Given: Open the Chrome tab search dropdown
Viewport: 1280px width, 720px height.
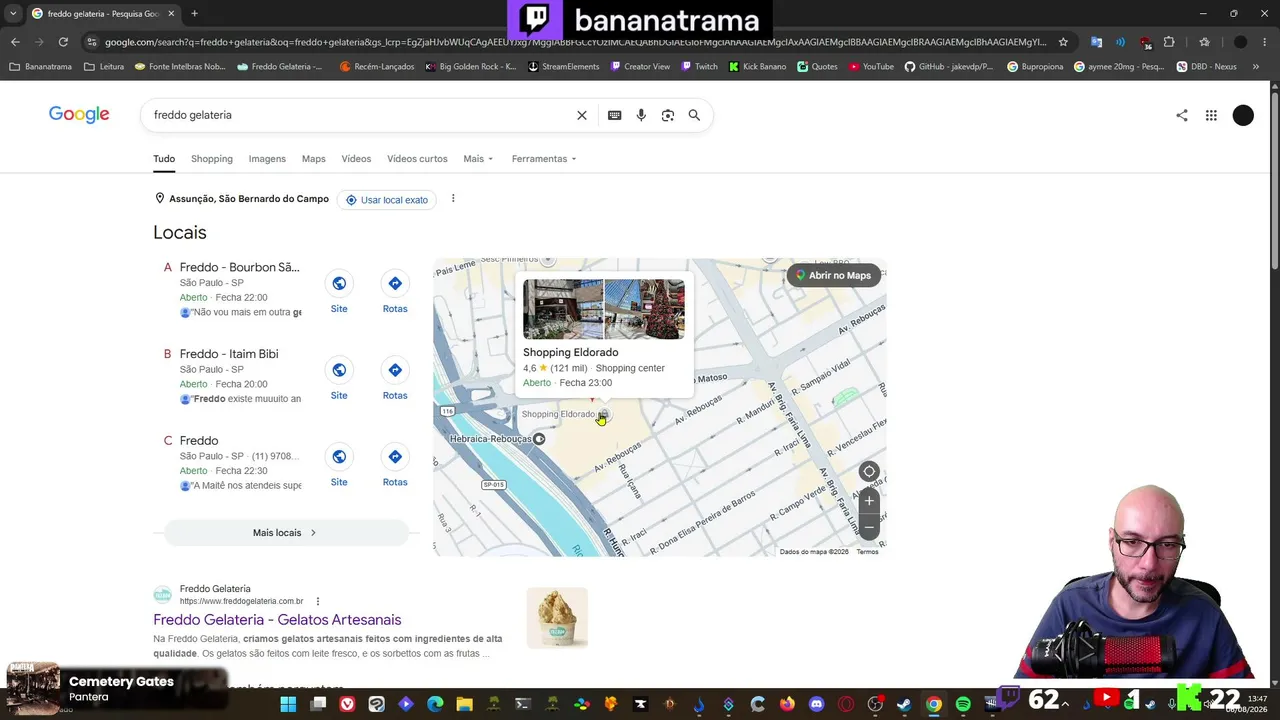Looking at the screenshot, I should tap(13, 14).
